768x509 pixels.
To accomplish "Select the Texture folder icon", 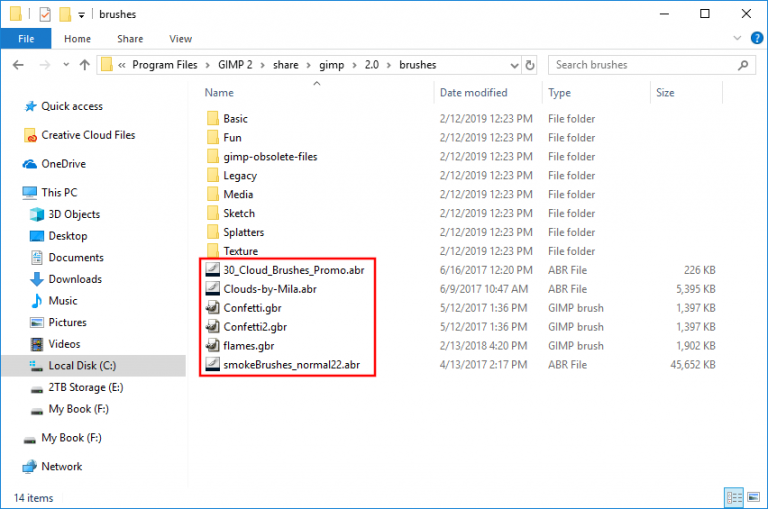I will coord(213,250).
